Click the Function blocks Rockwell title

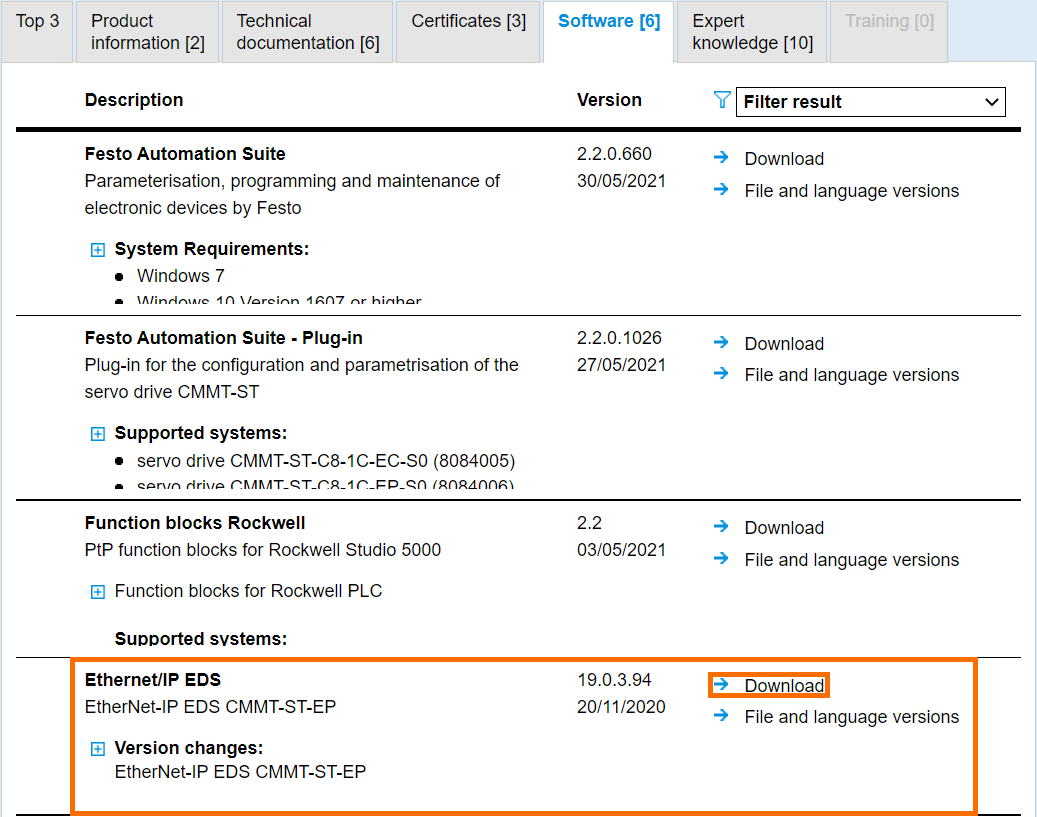tap(194, 523)
